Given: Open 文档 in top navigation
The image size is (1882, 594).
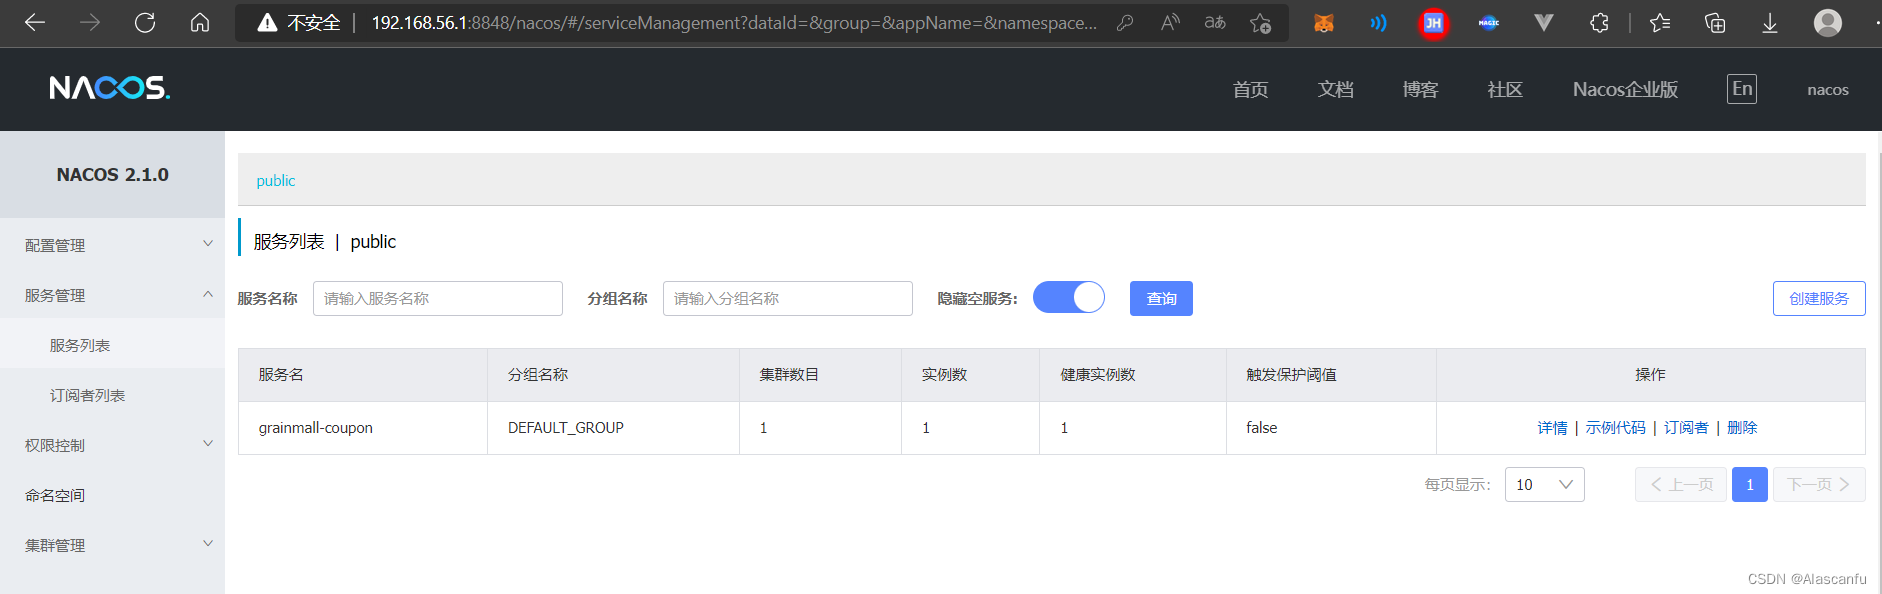Looking at the screenshot, I should [x=1335, y=89].
